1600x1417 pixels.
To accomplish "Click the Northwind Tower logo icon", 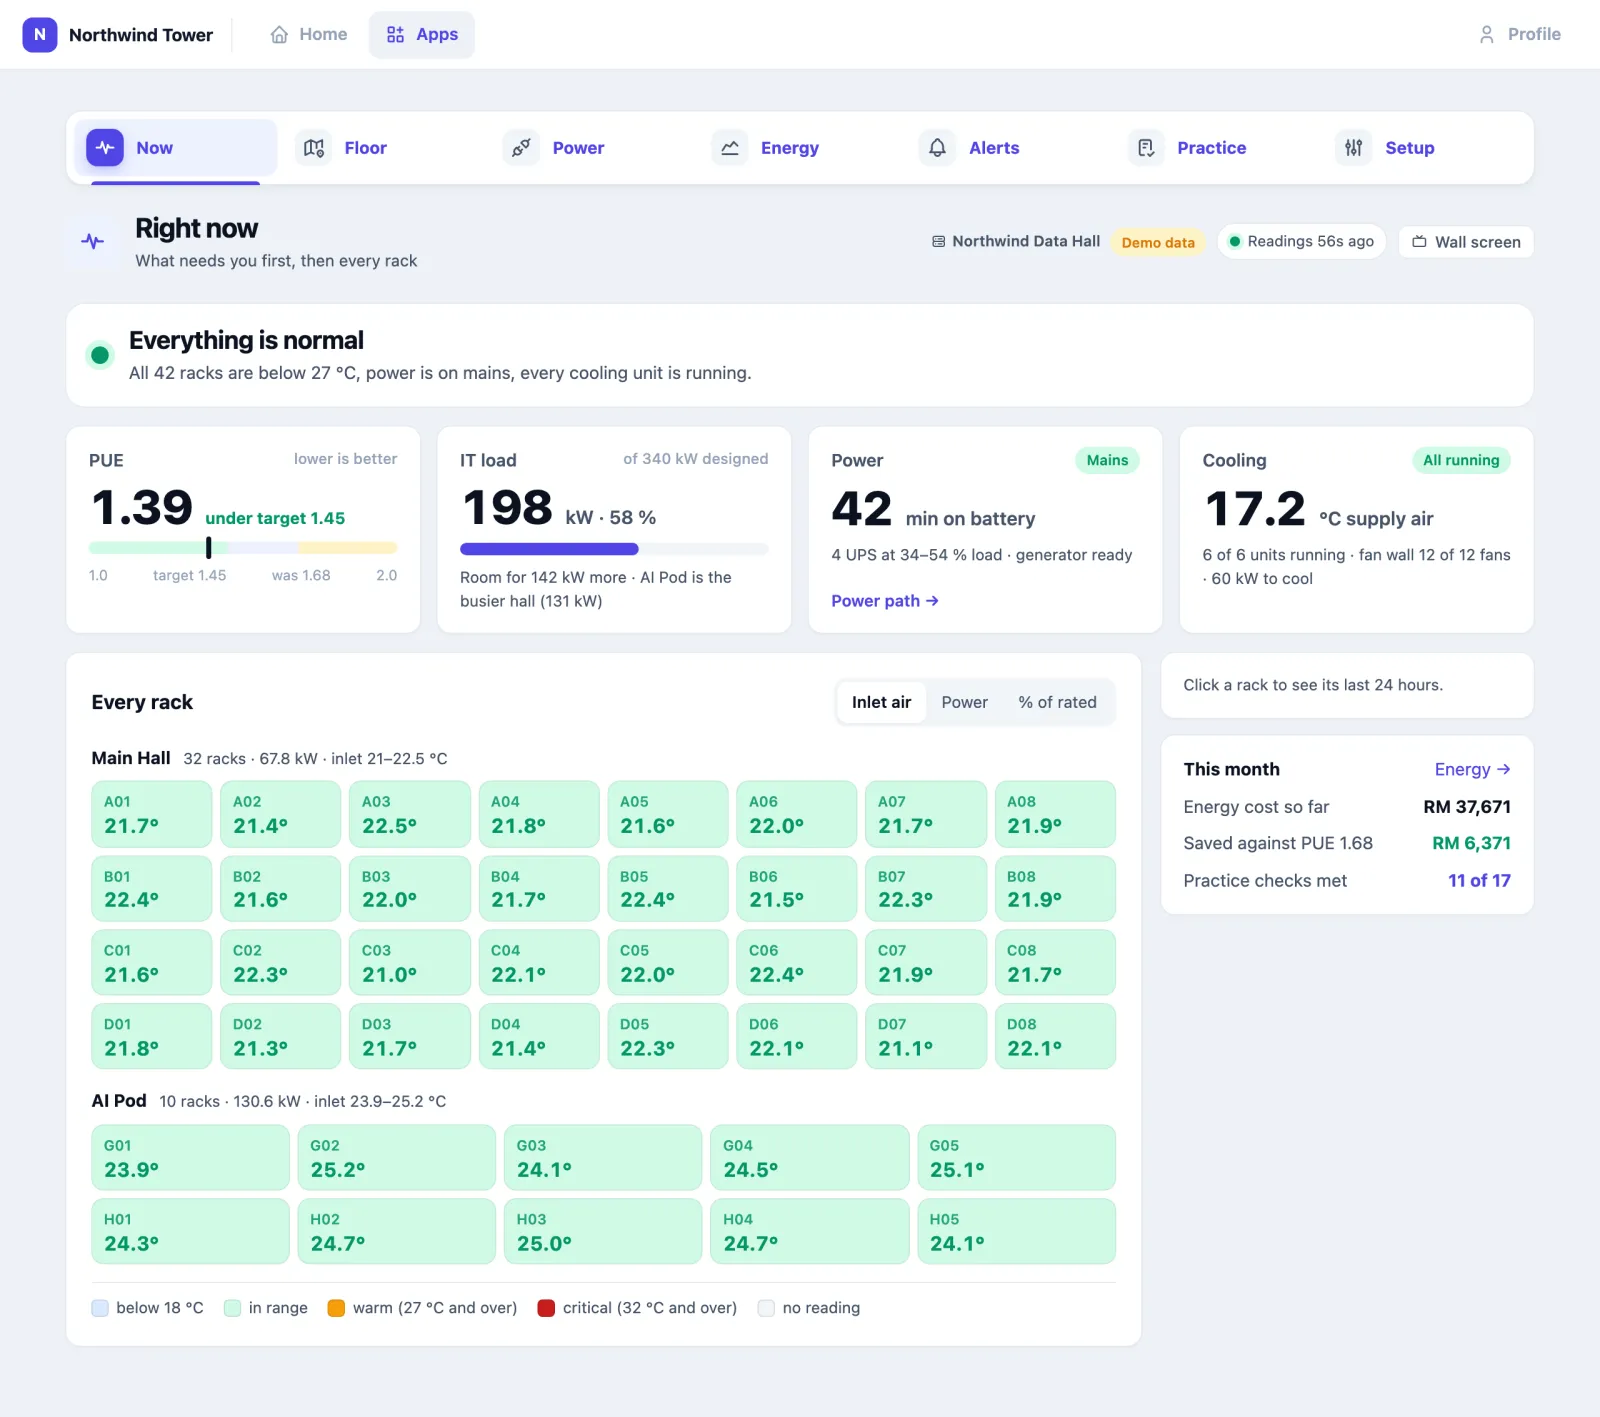I will pyautogui.click(x=40, y=34).
